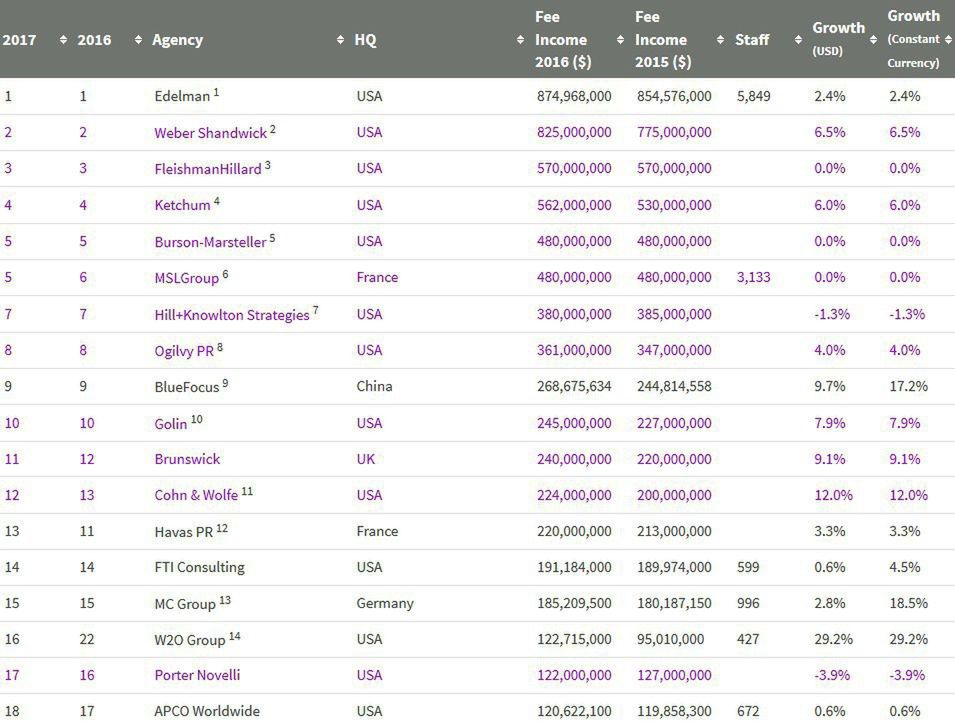Open the Brunswick agency link
955x721 pixels.
[x=187, y=459]
